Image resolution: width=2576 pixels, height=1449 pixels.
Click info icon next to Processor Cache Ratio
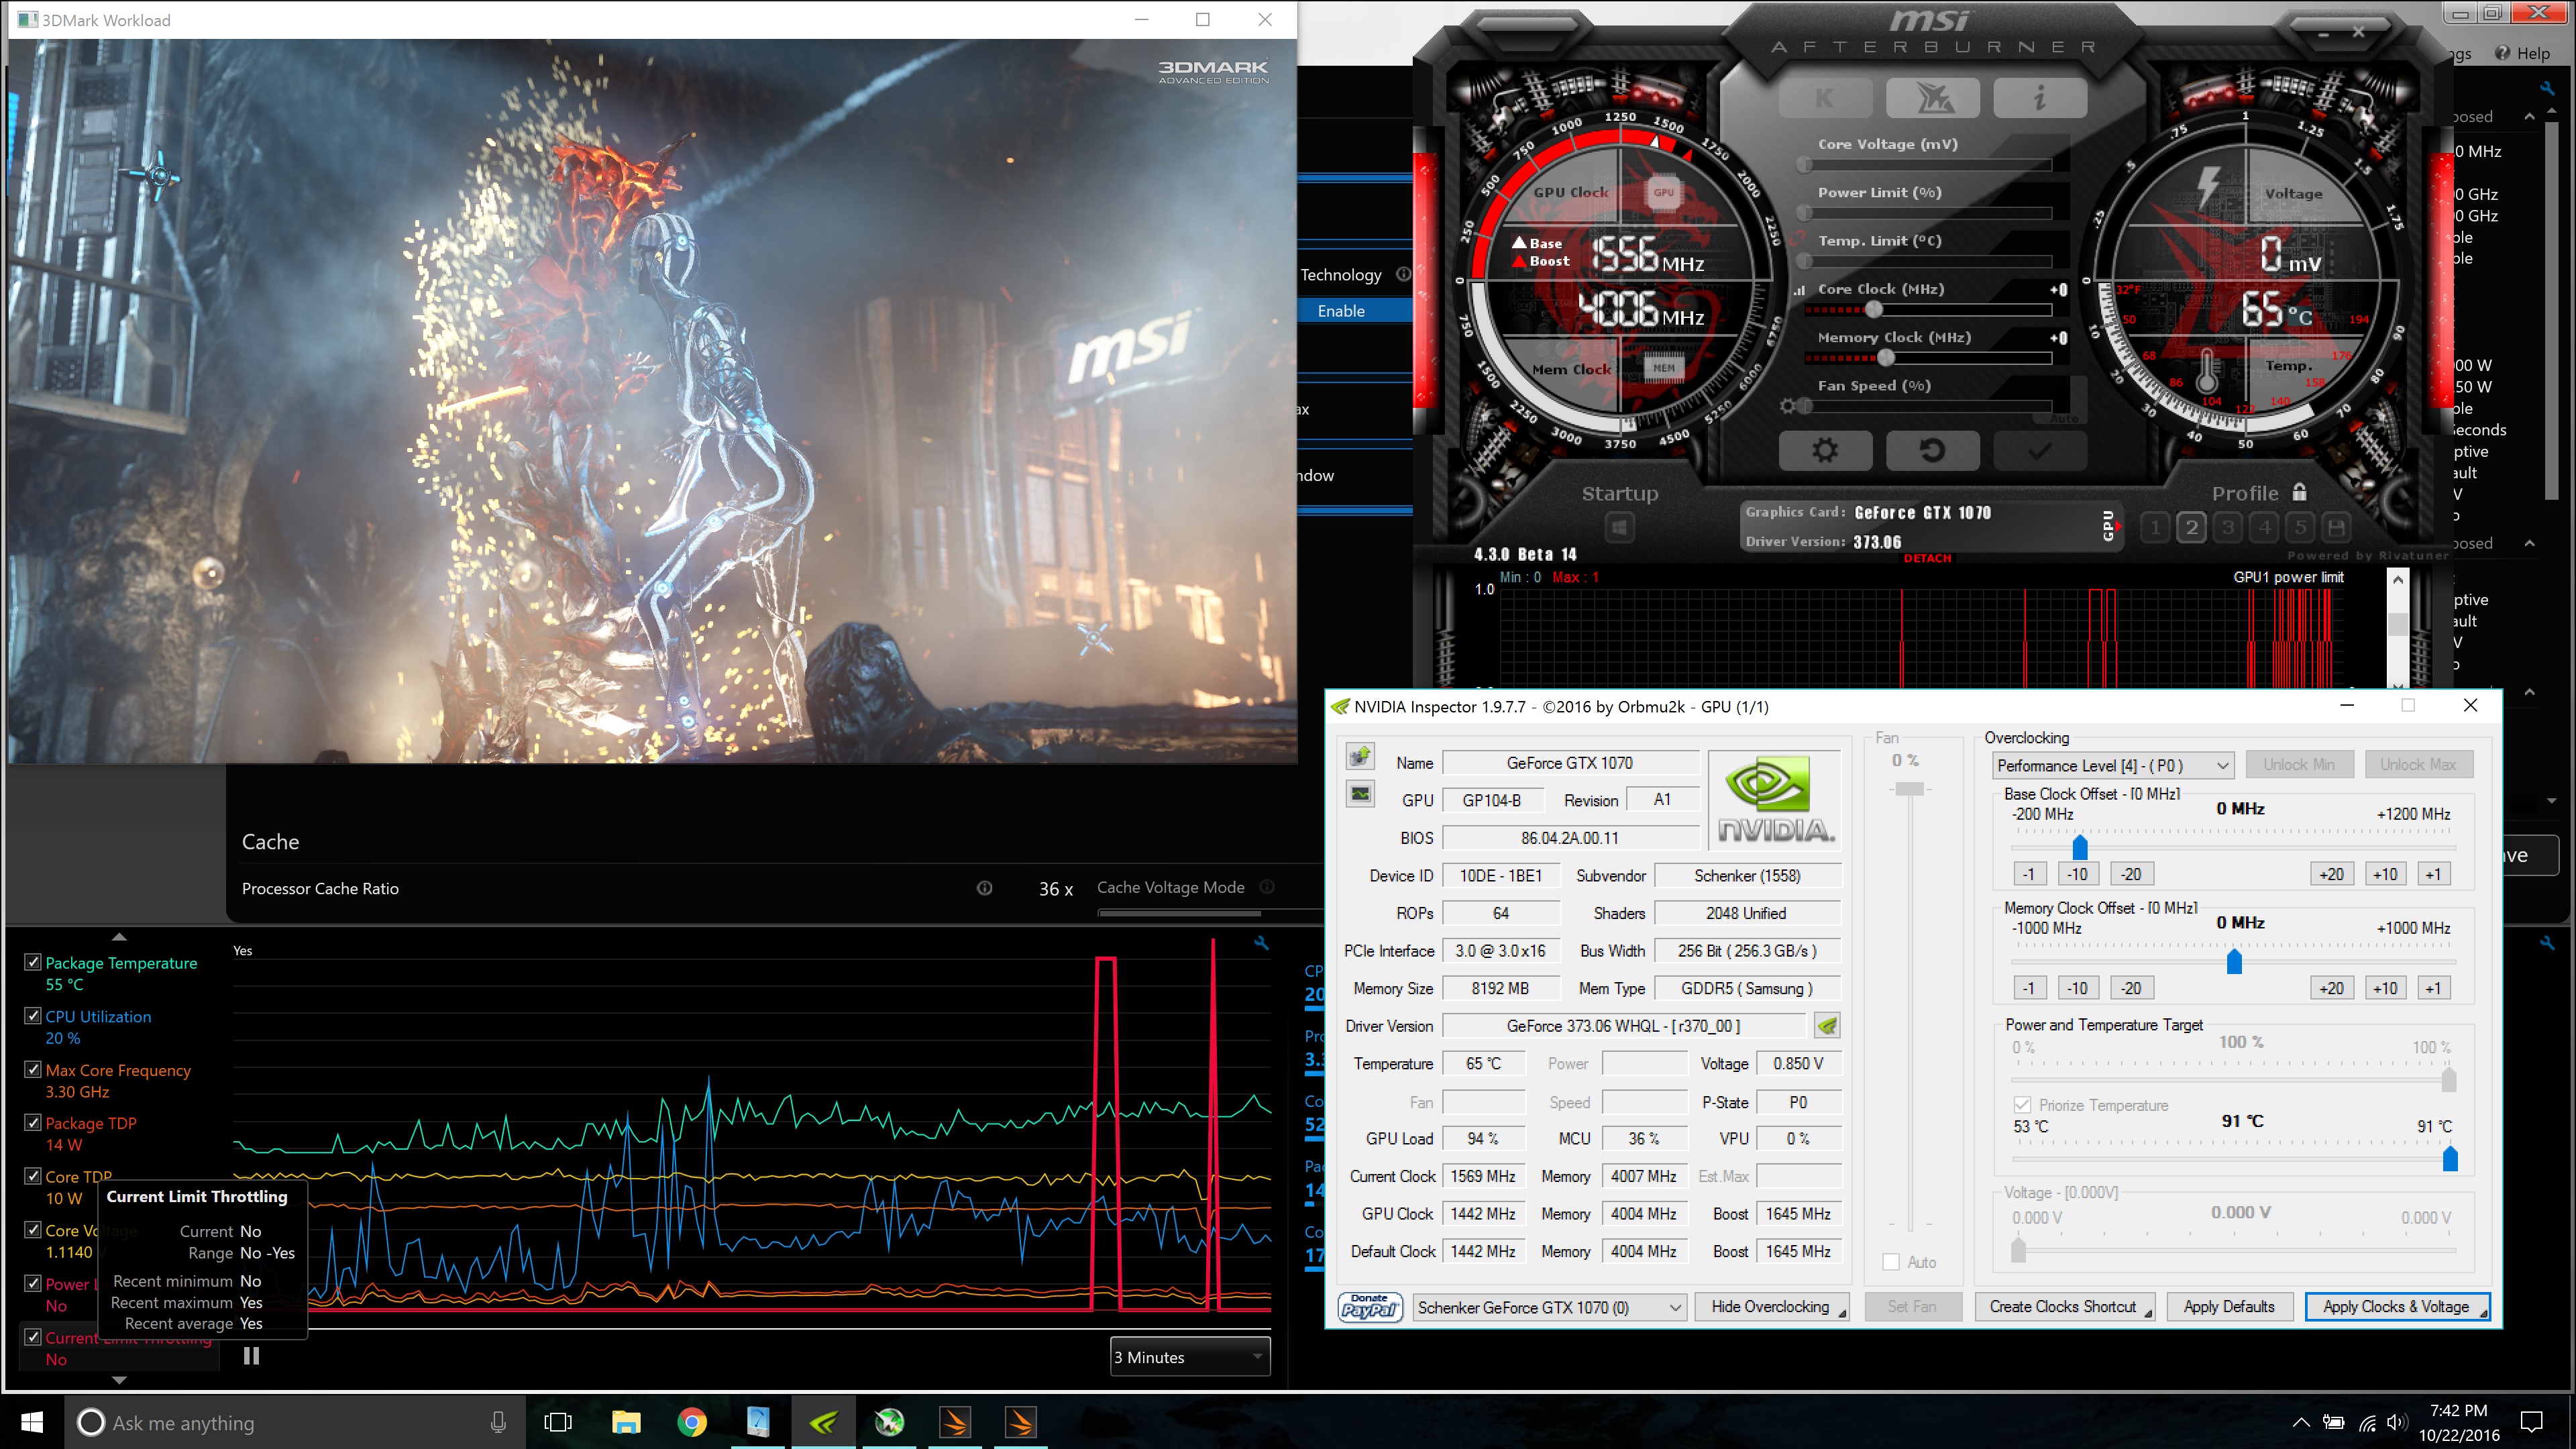click(x=984, y=888)
